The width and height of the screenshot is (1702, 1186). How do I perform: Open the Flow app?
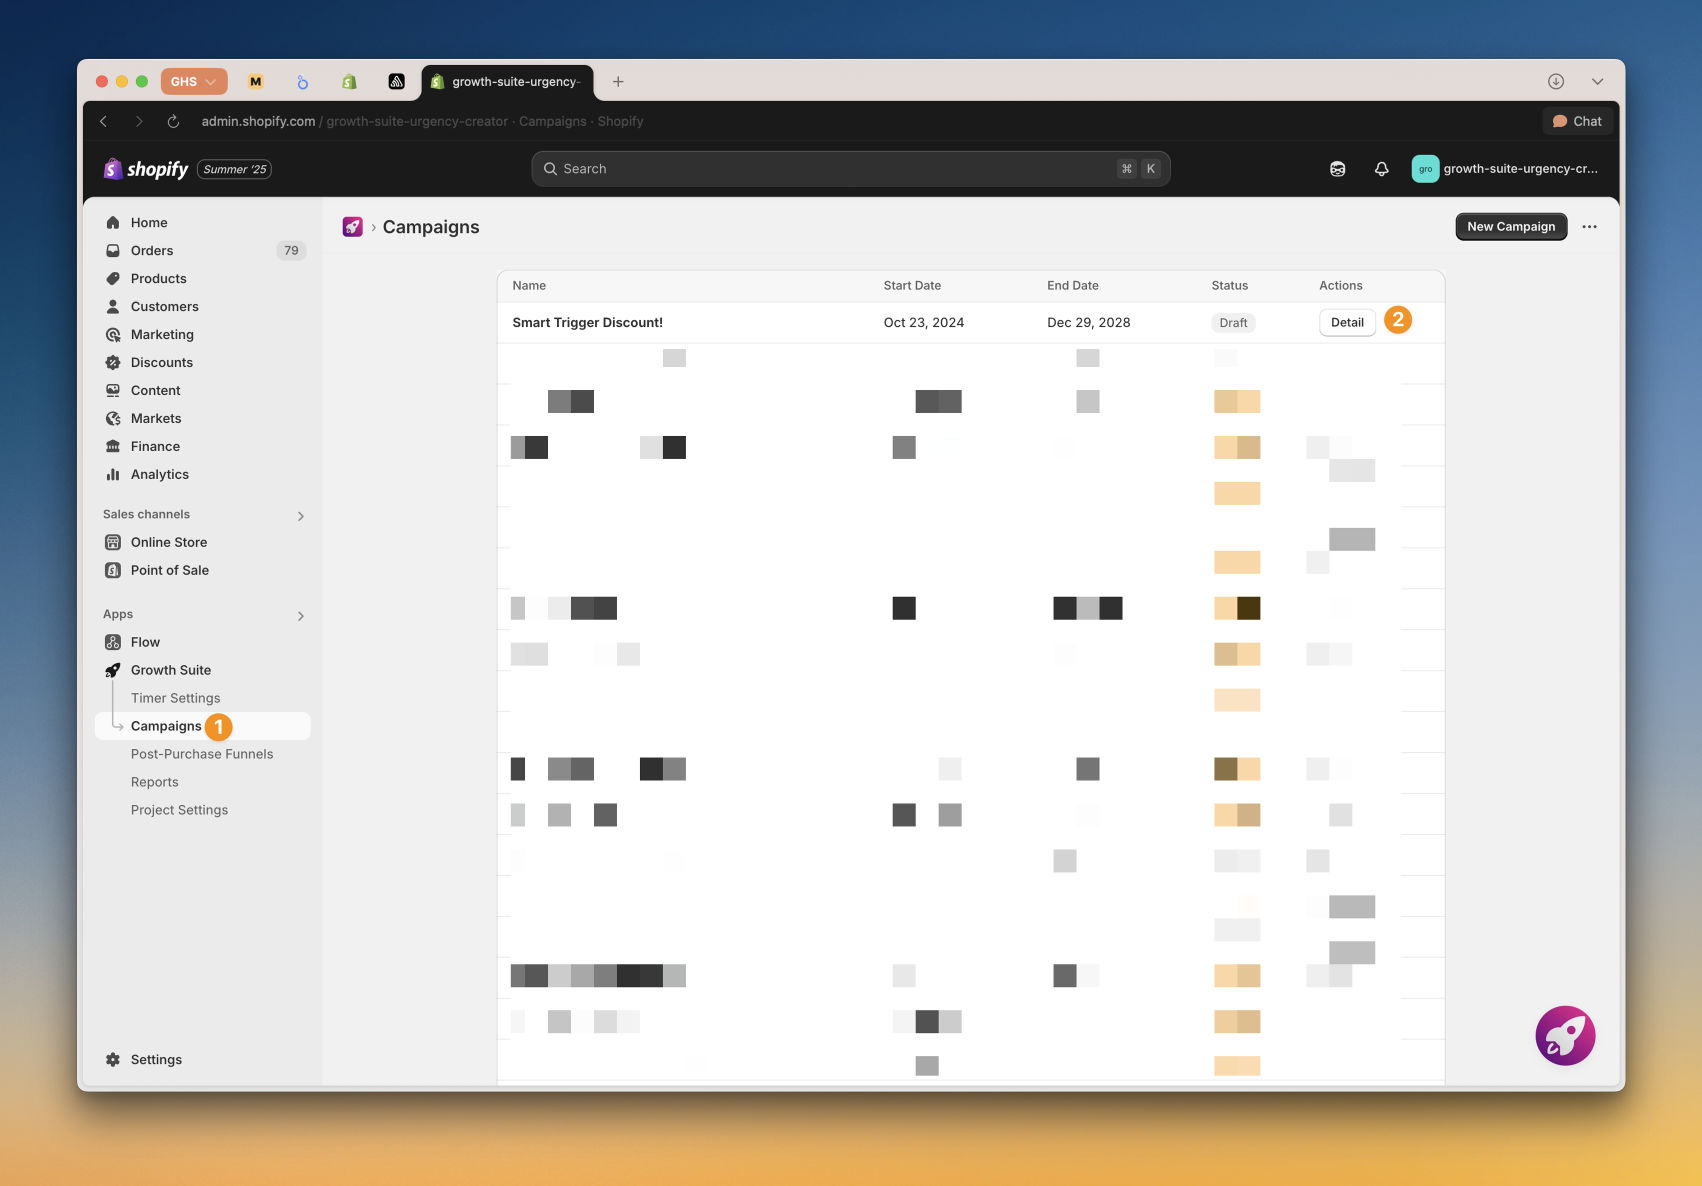[145, 642]
